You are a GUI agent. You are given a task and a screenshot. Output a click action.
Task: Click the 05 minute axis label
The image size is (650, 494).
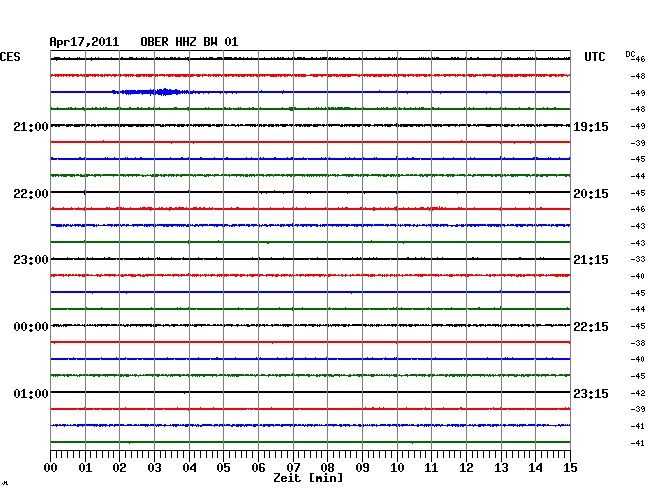[x=223, y=468]
